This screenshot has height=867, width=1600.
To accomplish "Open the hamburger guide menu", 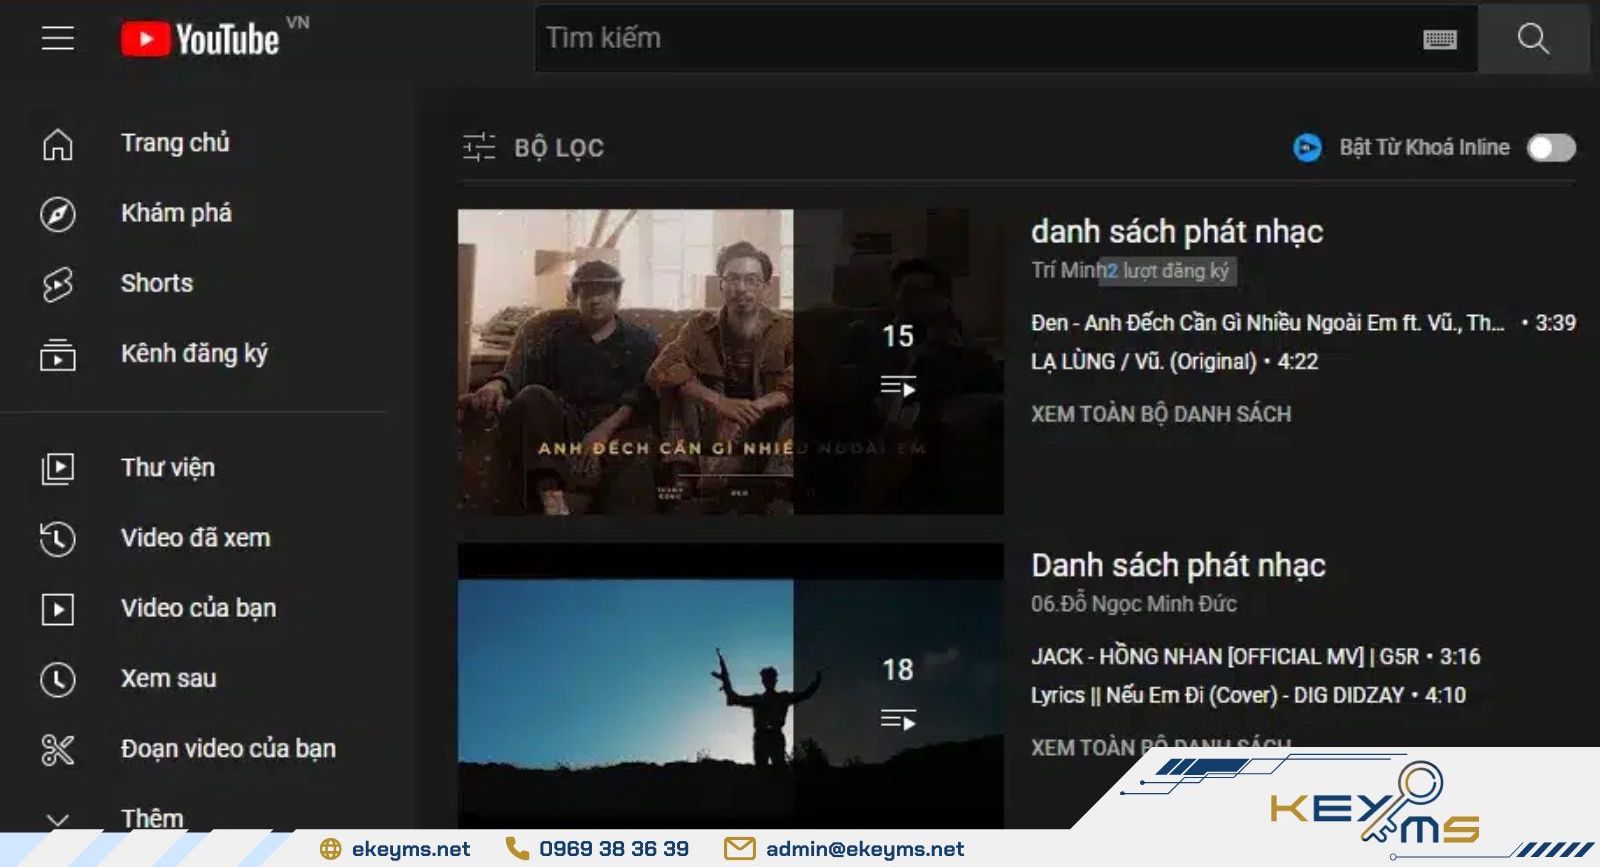I will [58, 38].
